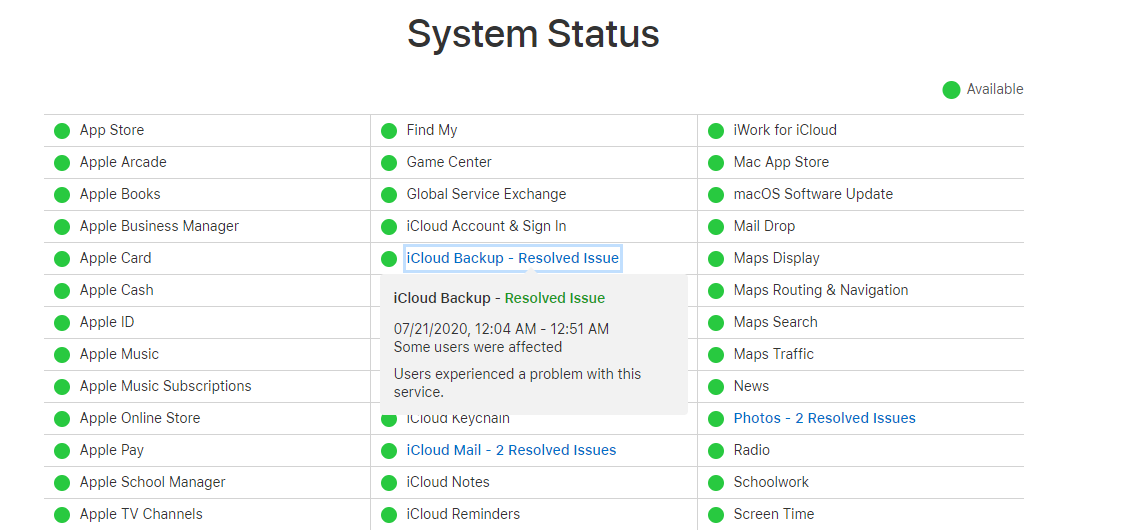Click the Mac App Store entry
Viewport: 1146px width, 530px height.
tap(781, 162)
